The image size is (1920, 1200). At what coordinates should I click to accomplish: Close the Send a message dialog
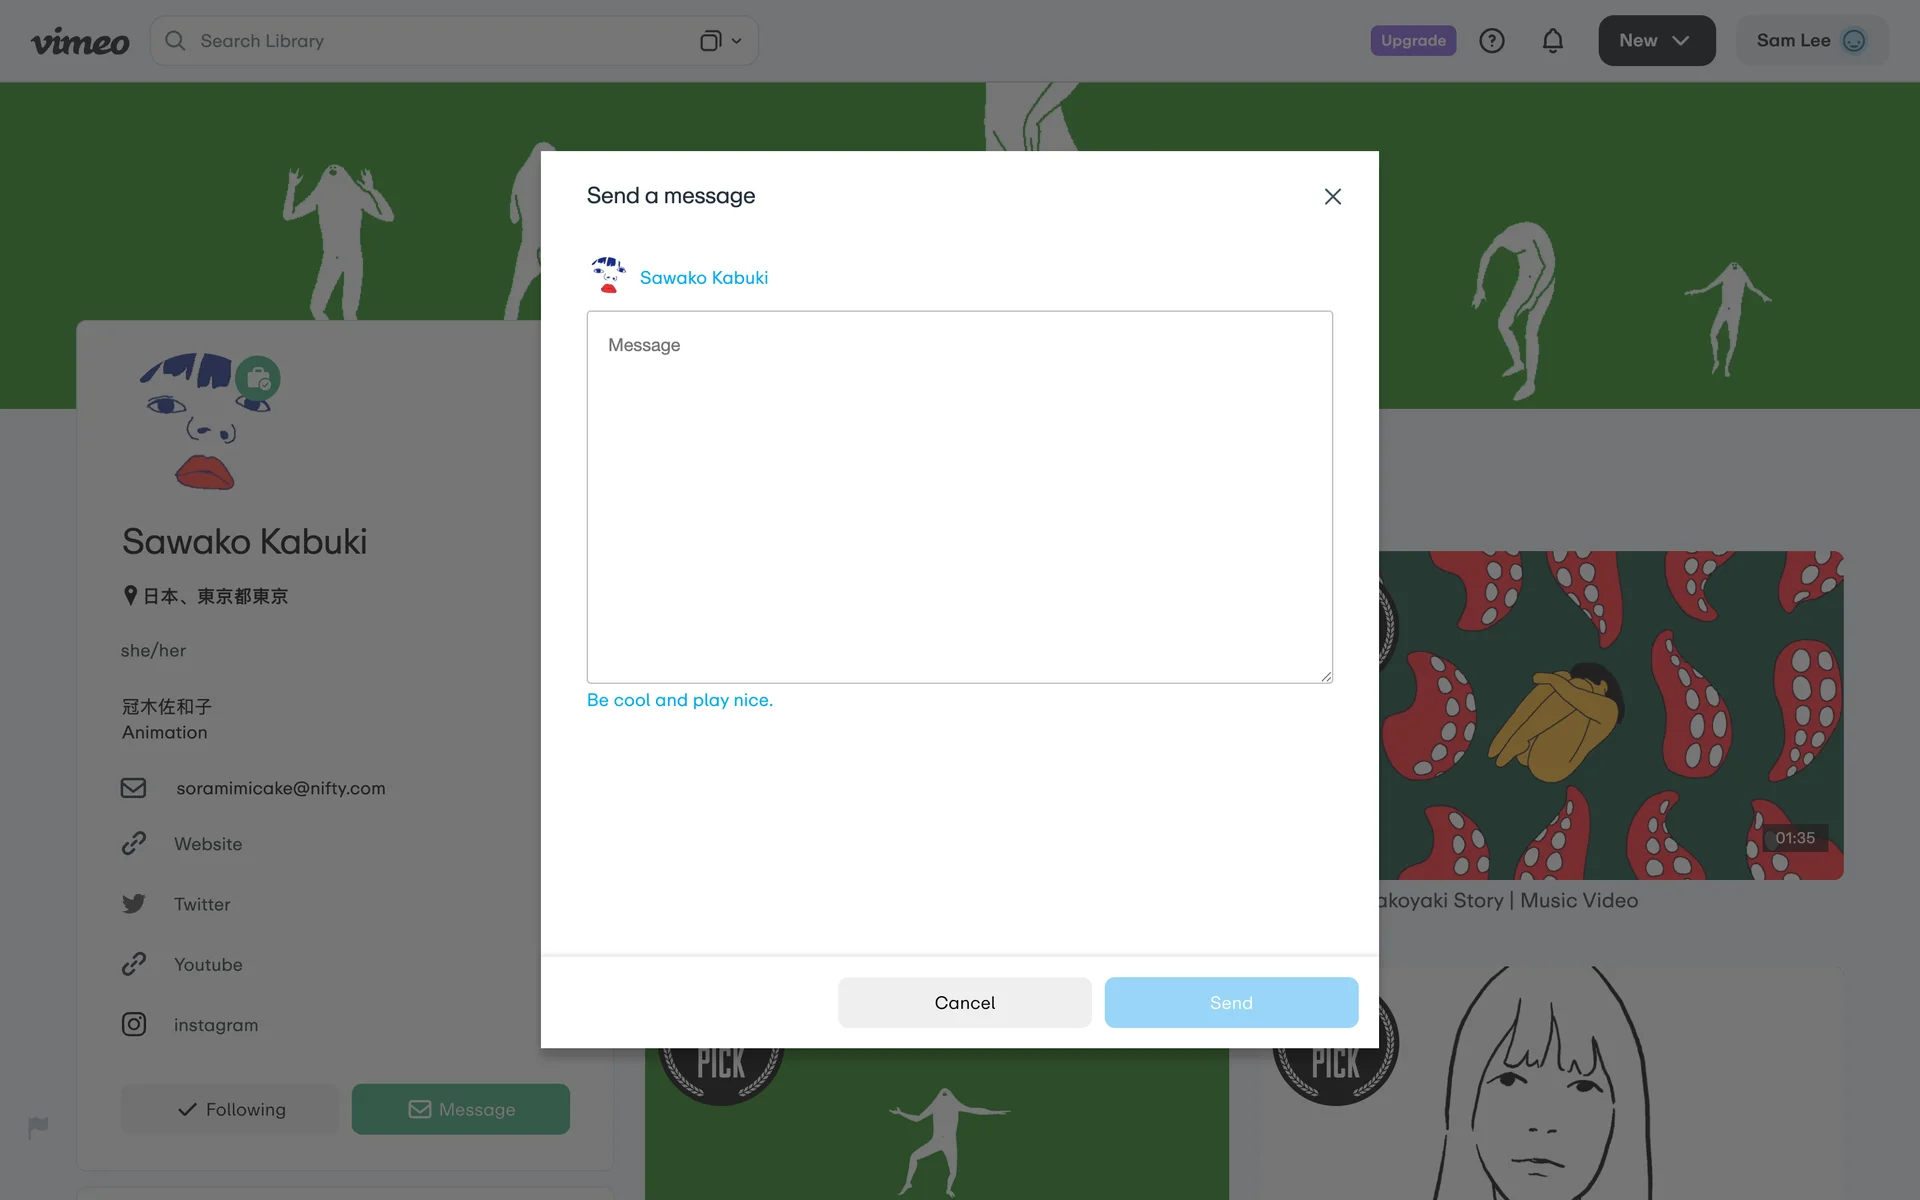click(x=1332, y=197)
